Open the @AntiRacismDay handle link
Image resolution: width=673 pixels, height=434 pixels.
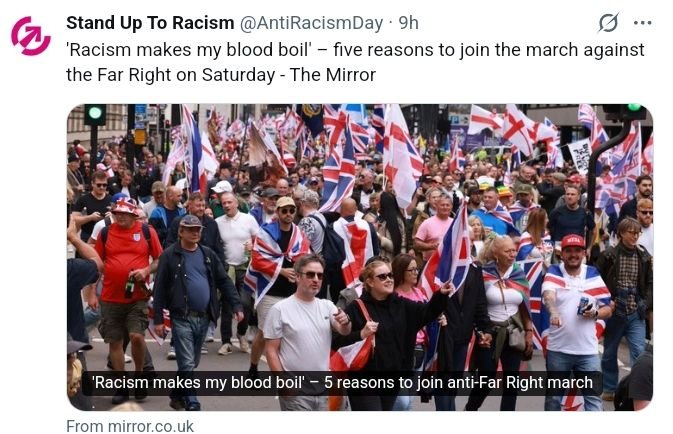pyautogui.click(x=311, y=23)
